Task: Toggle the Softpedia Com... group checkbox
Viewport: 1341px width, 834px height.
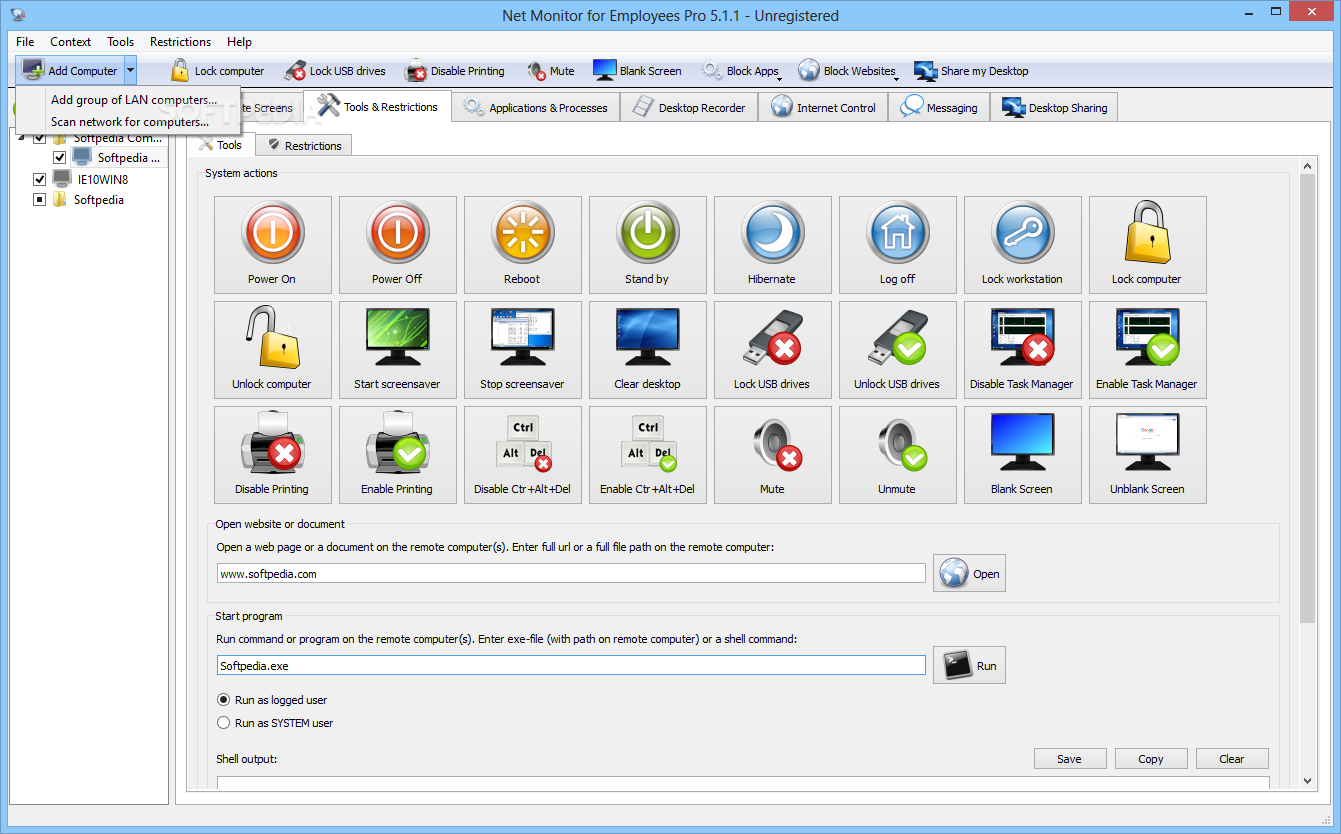Action: click(40, 138)
